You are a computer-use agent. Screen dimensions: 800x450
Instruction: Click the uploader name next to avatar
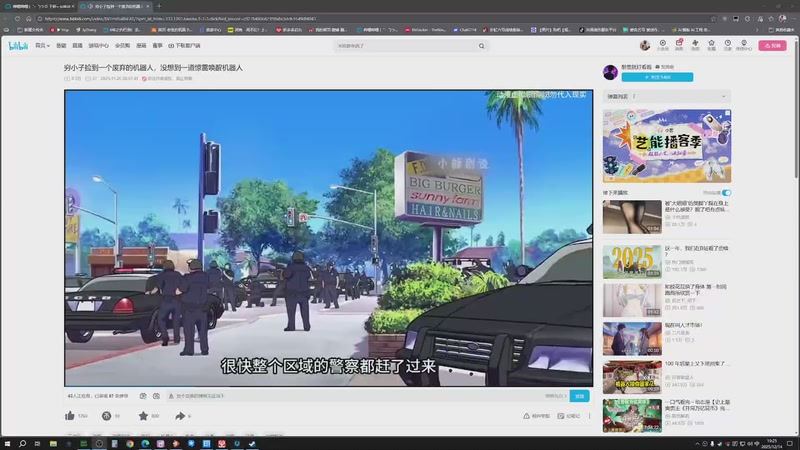pyautogui.click(x=636, y=67)
